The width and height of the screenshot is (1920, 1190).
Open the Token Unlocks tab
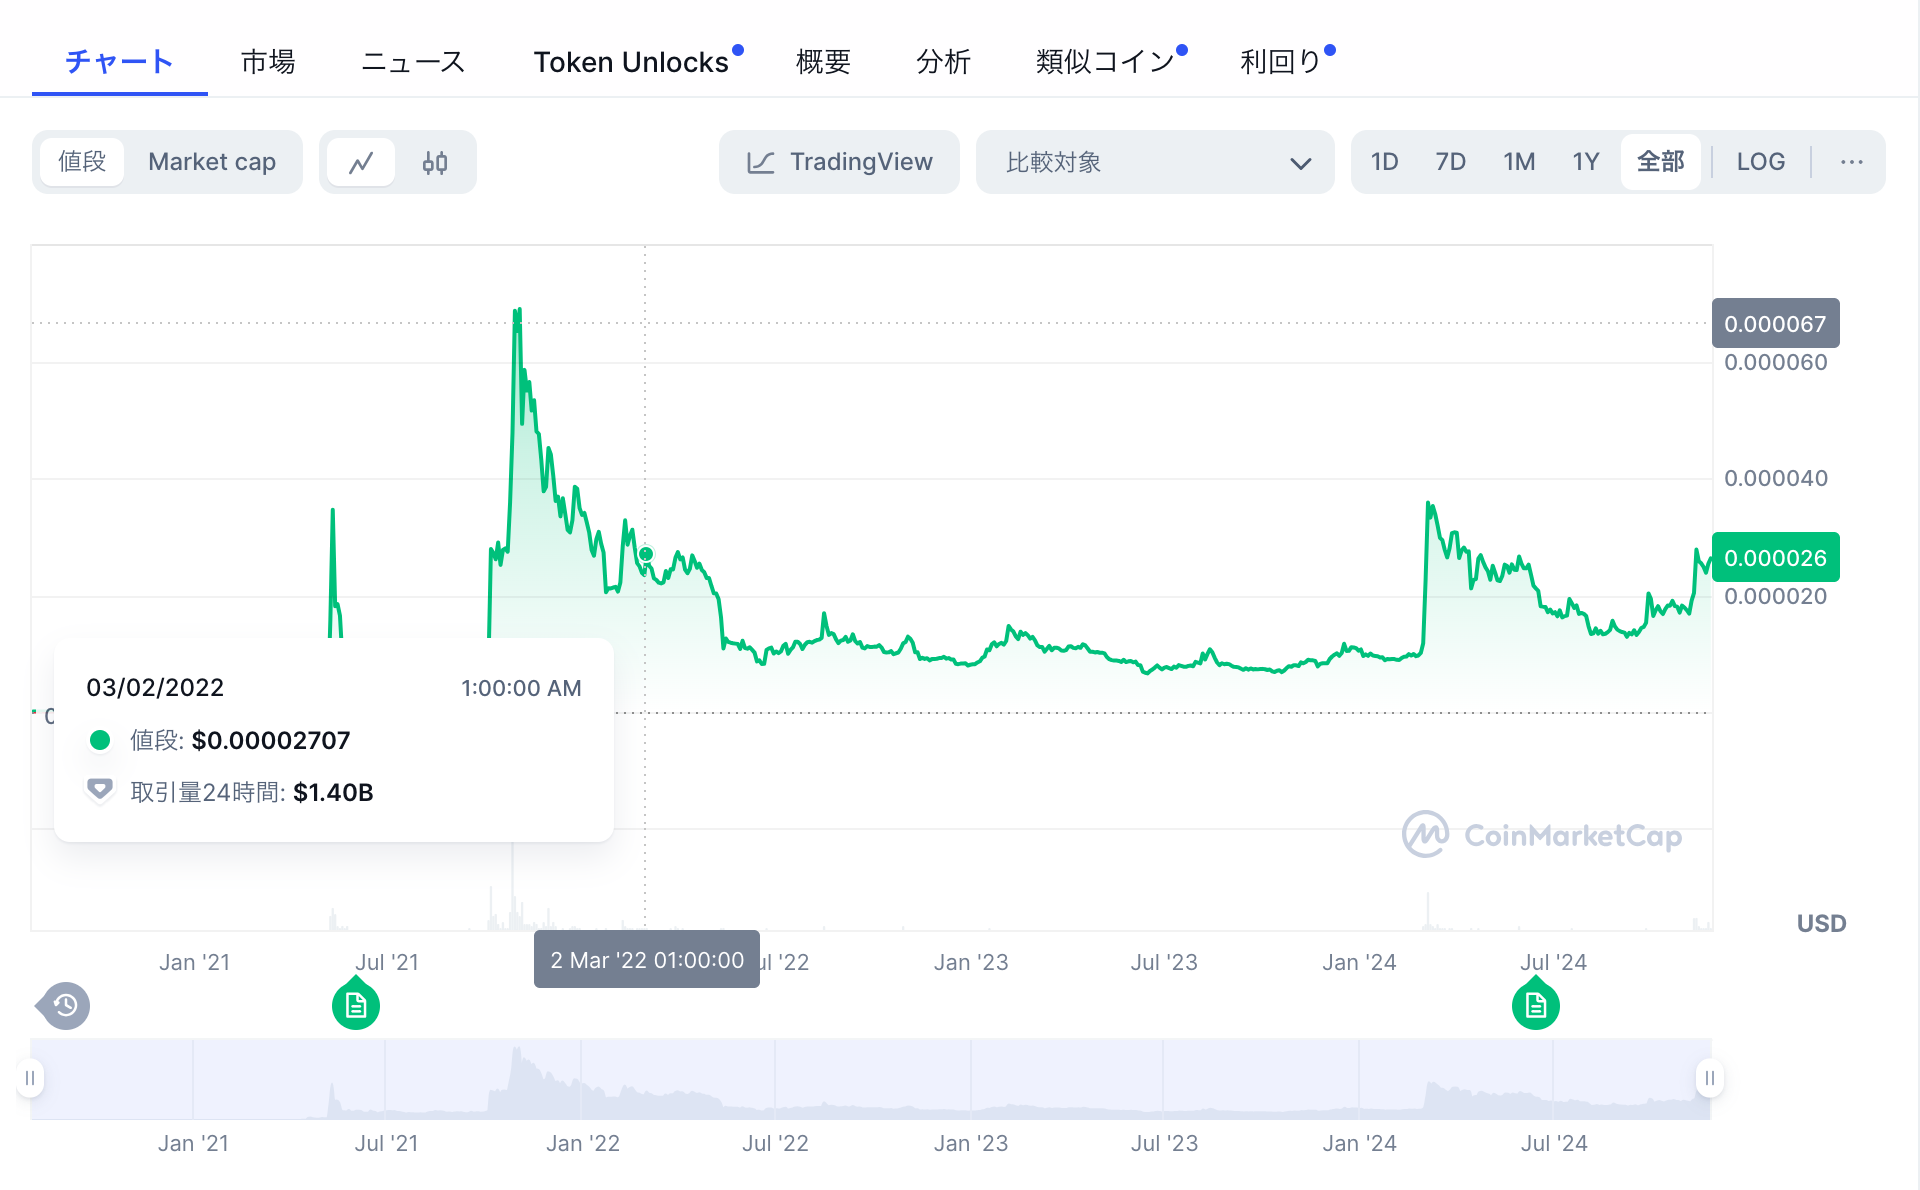tap(631, 62)
